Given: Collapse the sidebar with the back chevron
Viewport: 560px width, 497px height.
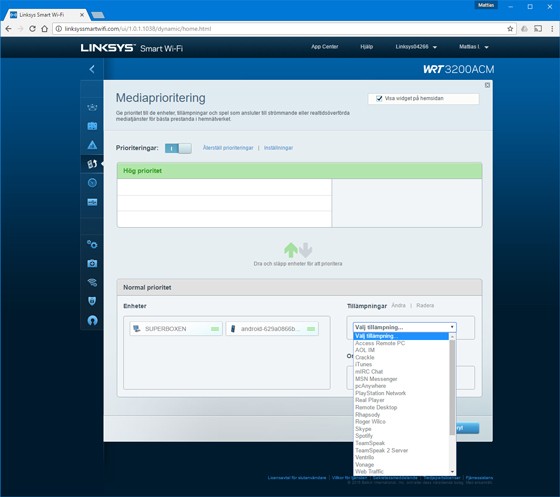Looking at the screenshot, I should [x=92, y=69].
